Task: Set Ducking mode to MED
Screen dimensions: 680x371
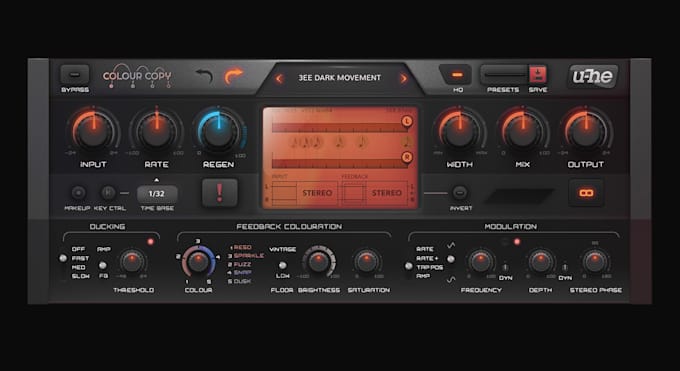Action: tap(78, 267)
